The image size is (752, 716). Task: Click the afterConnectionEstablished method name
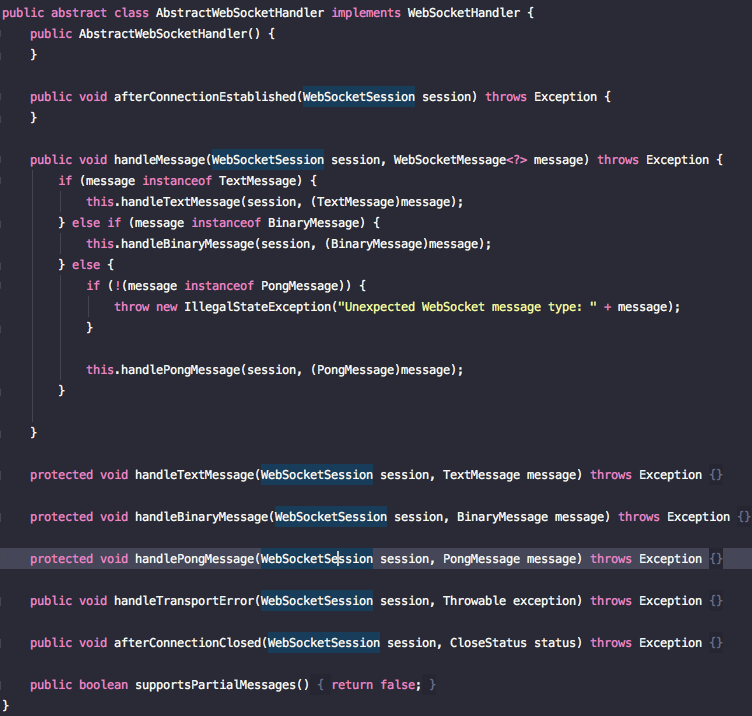point(205,97)
